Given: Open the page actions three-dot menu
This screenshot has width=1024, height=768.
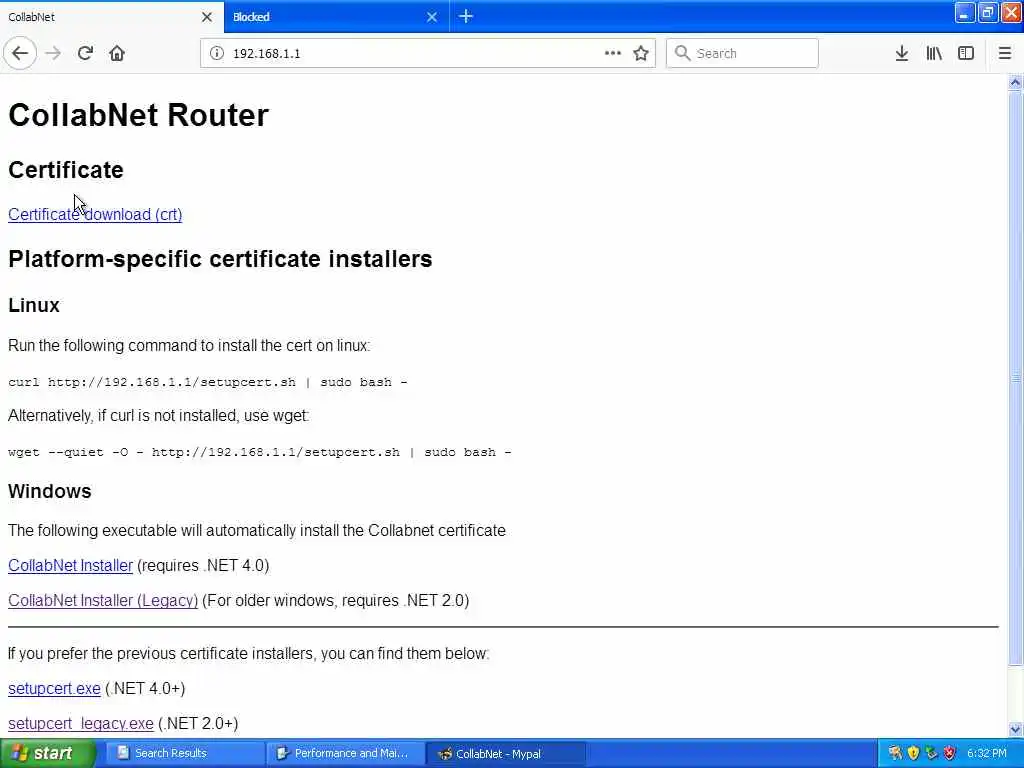Looking at the screenshot, I should (613, 54).
